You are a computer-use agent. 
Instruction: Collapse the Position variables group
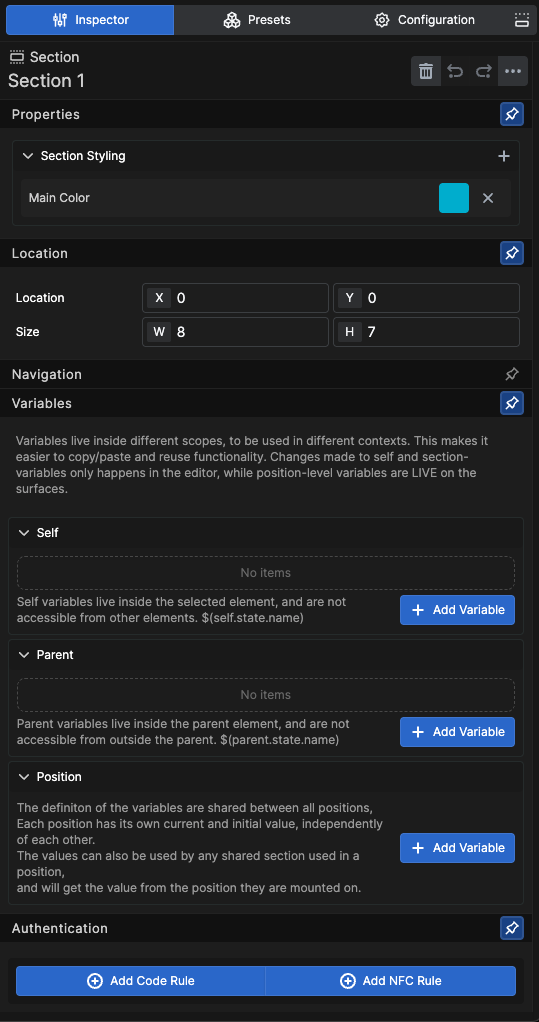[x=24, y=777]
